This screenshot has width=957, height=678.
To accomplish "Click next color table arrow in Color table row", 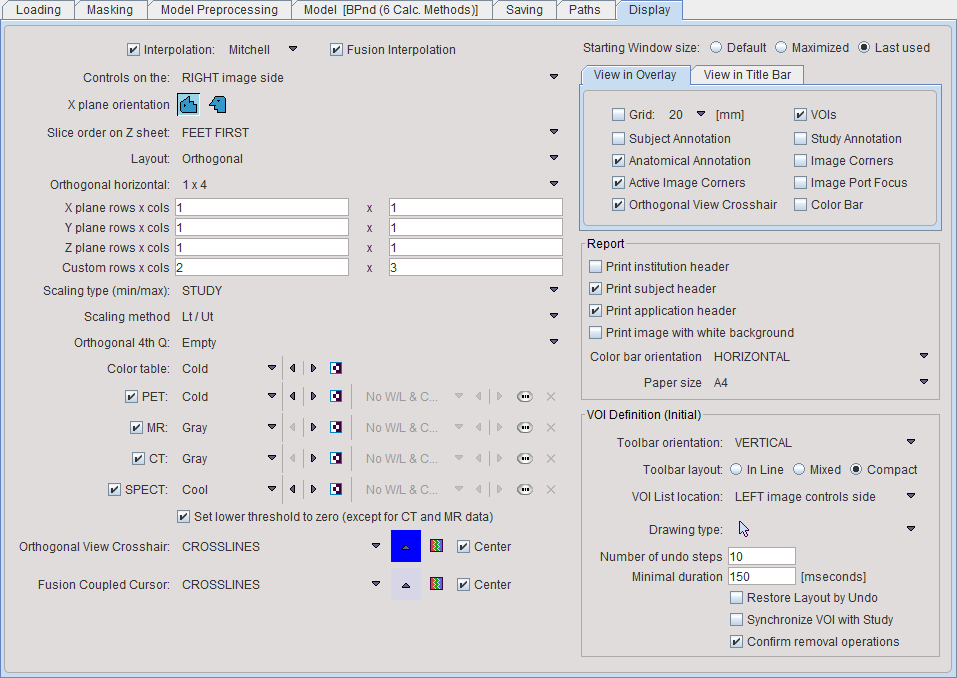I will click(x=313, y=368).
